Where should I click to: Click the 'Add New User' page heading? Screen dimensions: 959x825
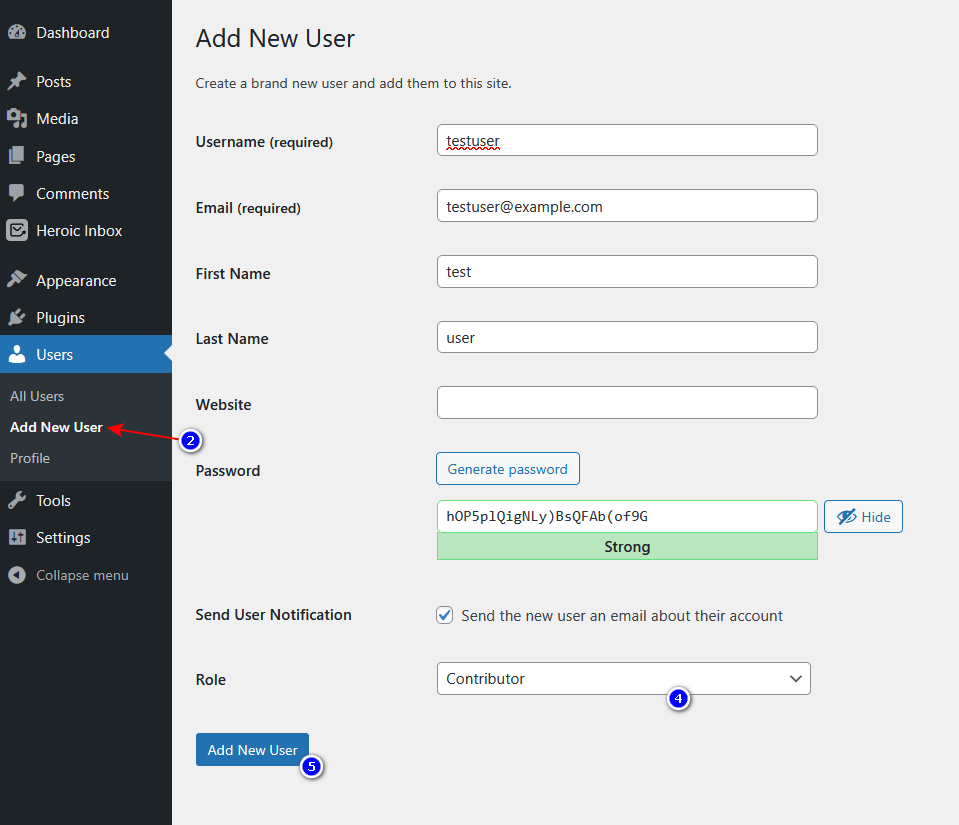pos(275,38)
